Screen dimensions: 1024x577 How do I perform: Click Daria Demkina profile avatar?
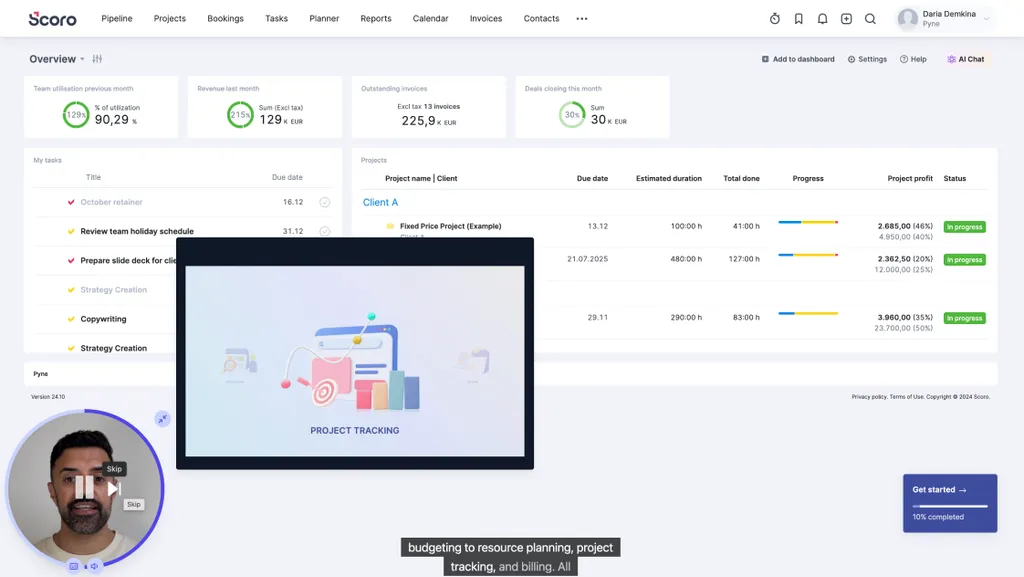pos(908,19)
